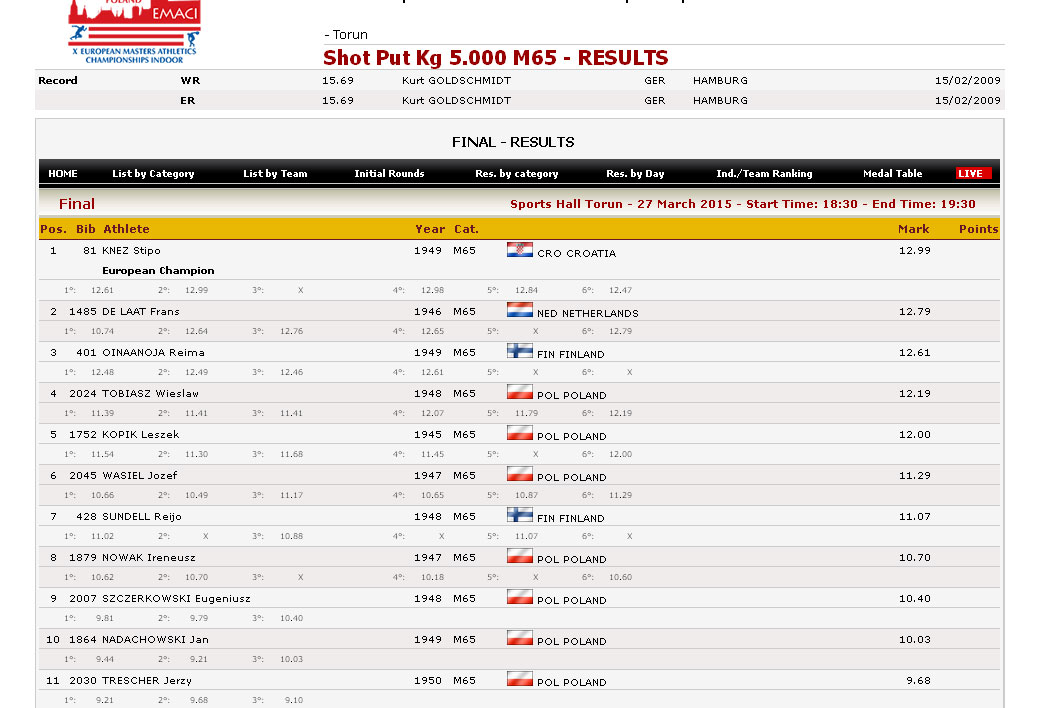
Task: Click the Poland flag in NOWAK Ireneusz row
Action: [x=519, y=557]
